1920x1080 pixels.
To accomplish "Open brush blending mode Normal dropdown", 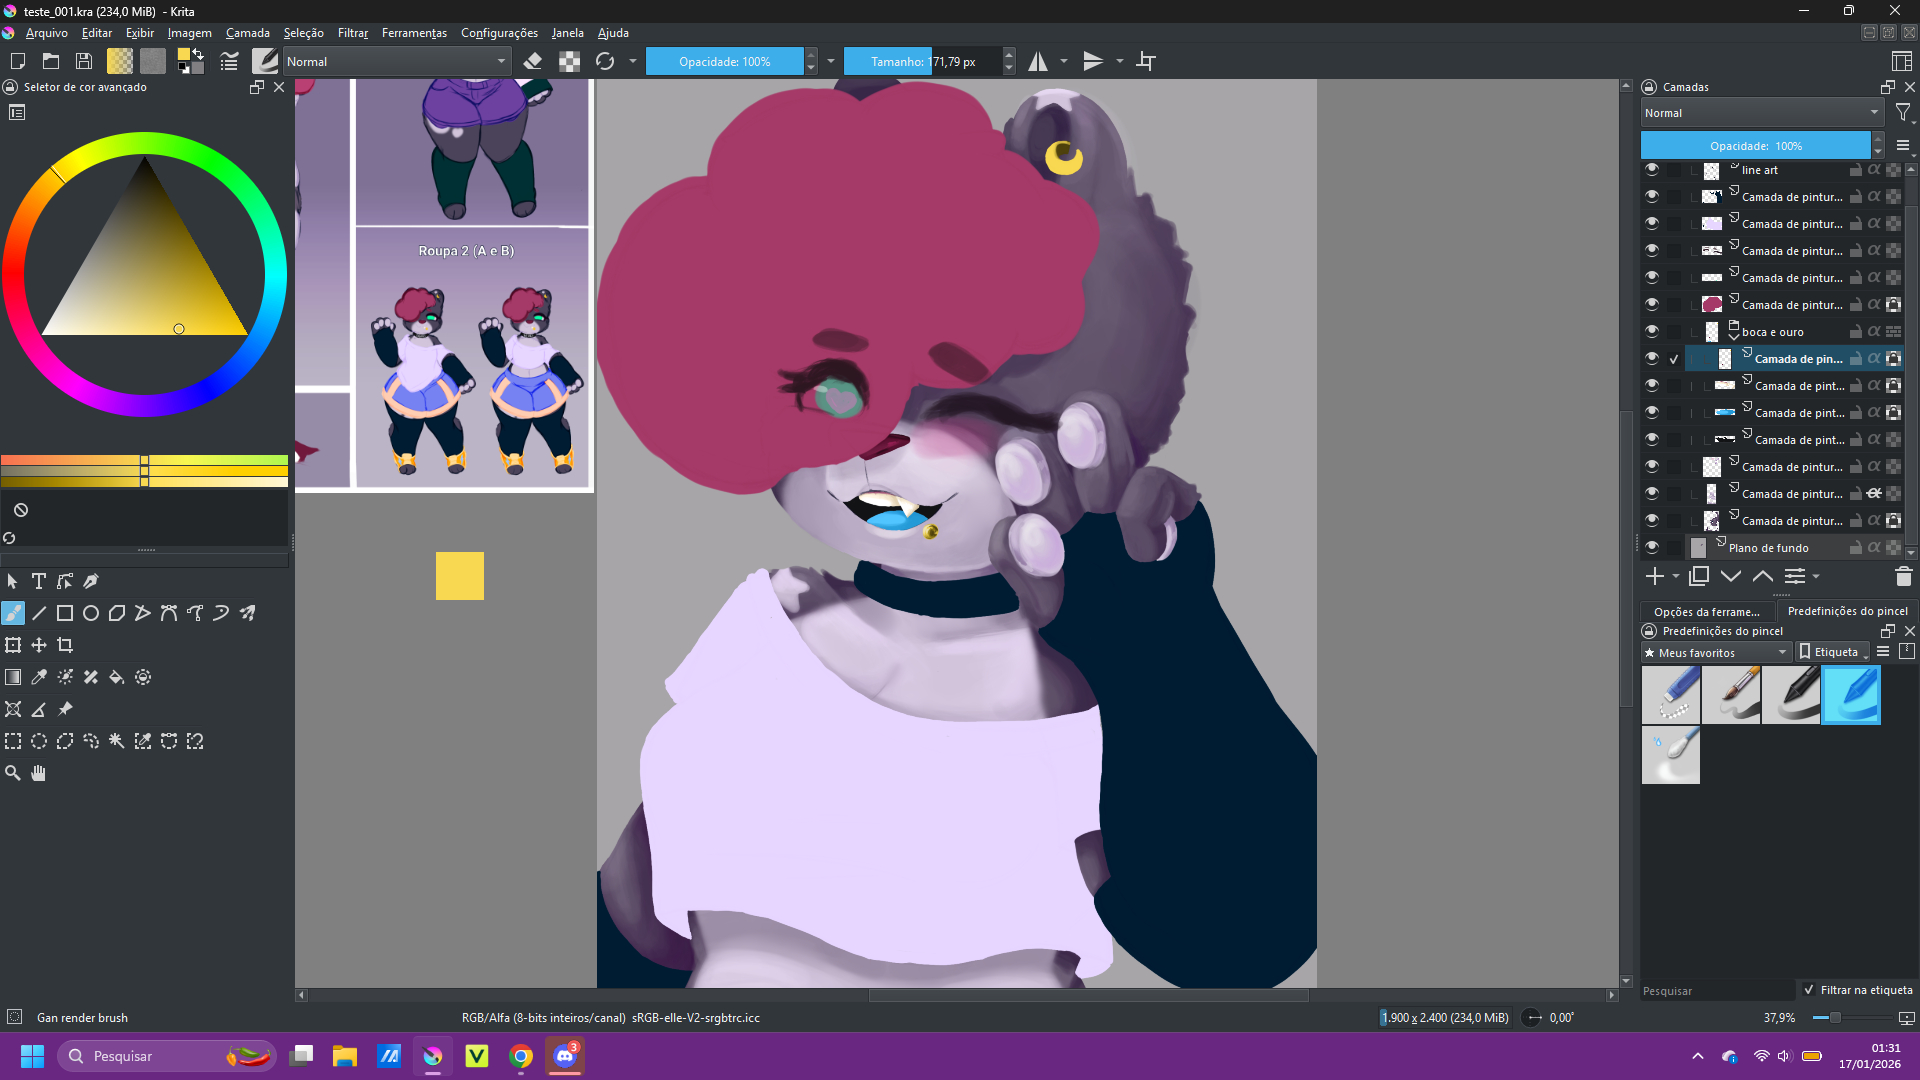I will click(x=397, y=62).
